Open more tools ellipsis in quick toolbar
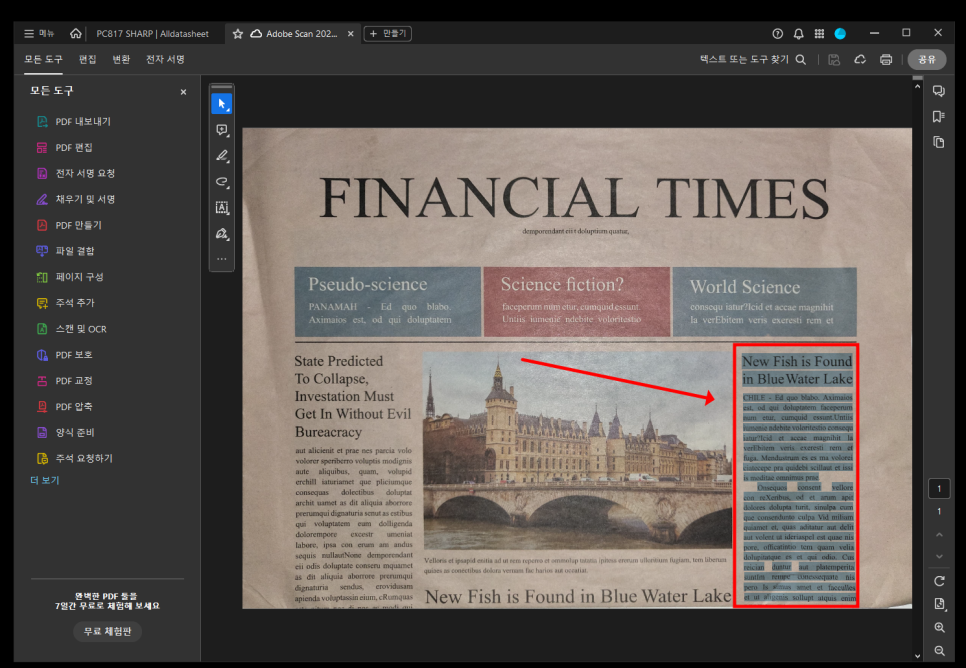Screen dimensions: 966x668 pos(222,259)
